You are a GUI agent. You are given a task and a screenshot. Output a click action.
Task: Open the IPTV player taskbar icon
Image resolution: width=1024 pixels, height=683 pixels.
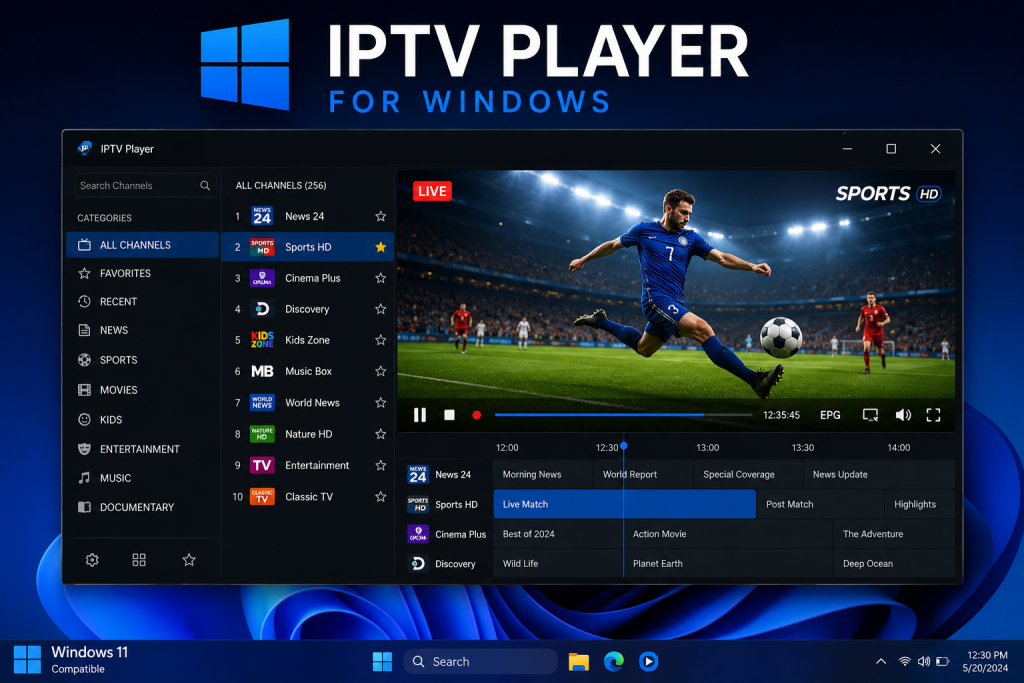click(648, 661)
